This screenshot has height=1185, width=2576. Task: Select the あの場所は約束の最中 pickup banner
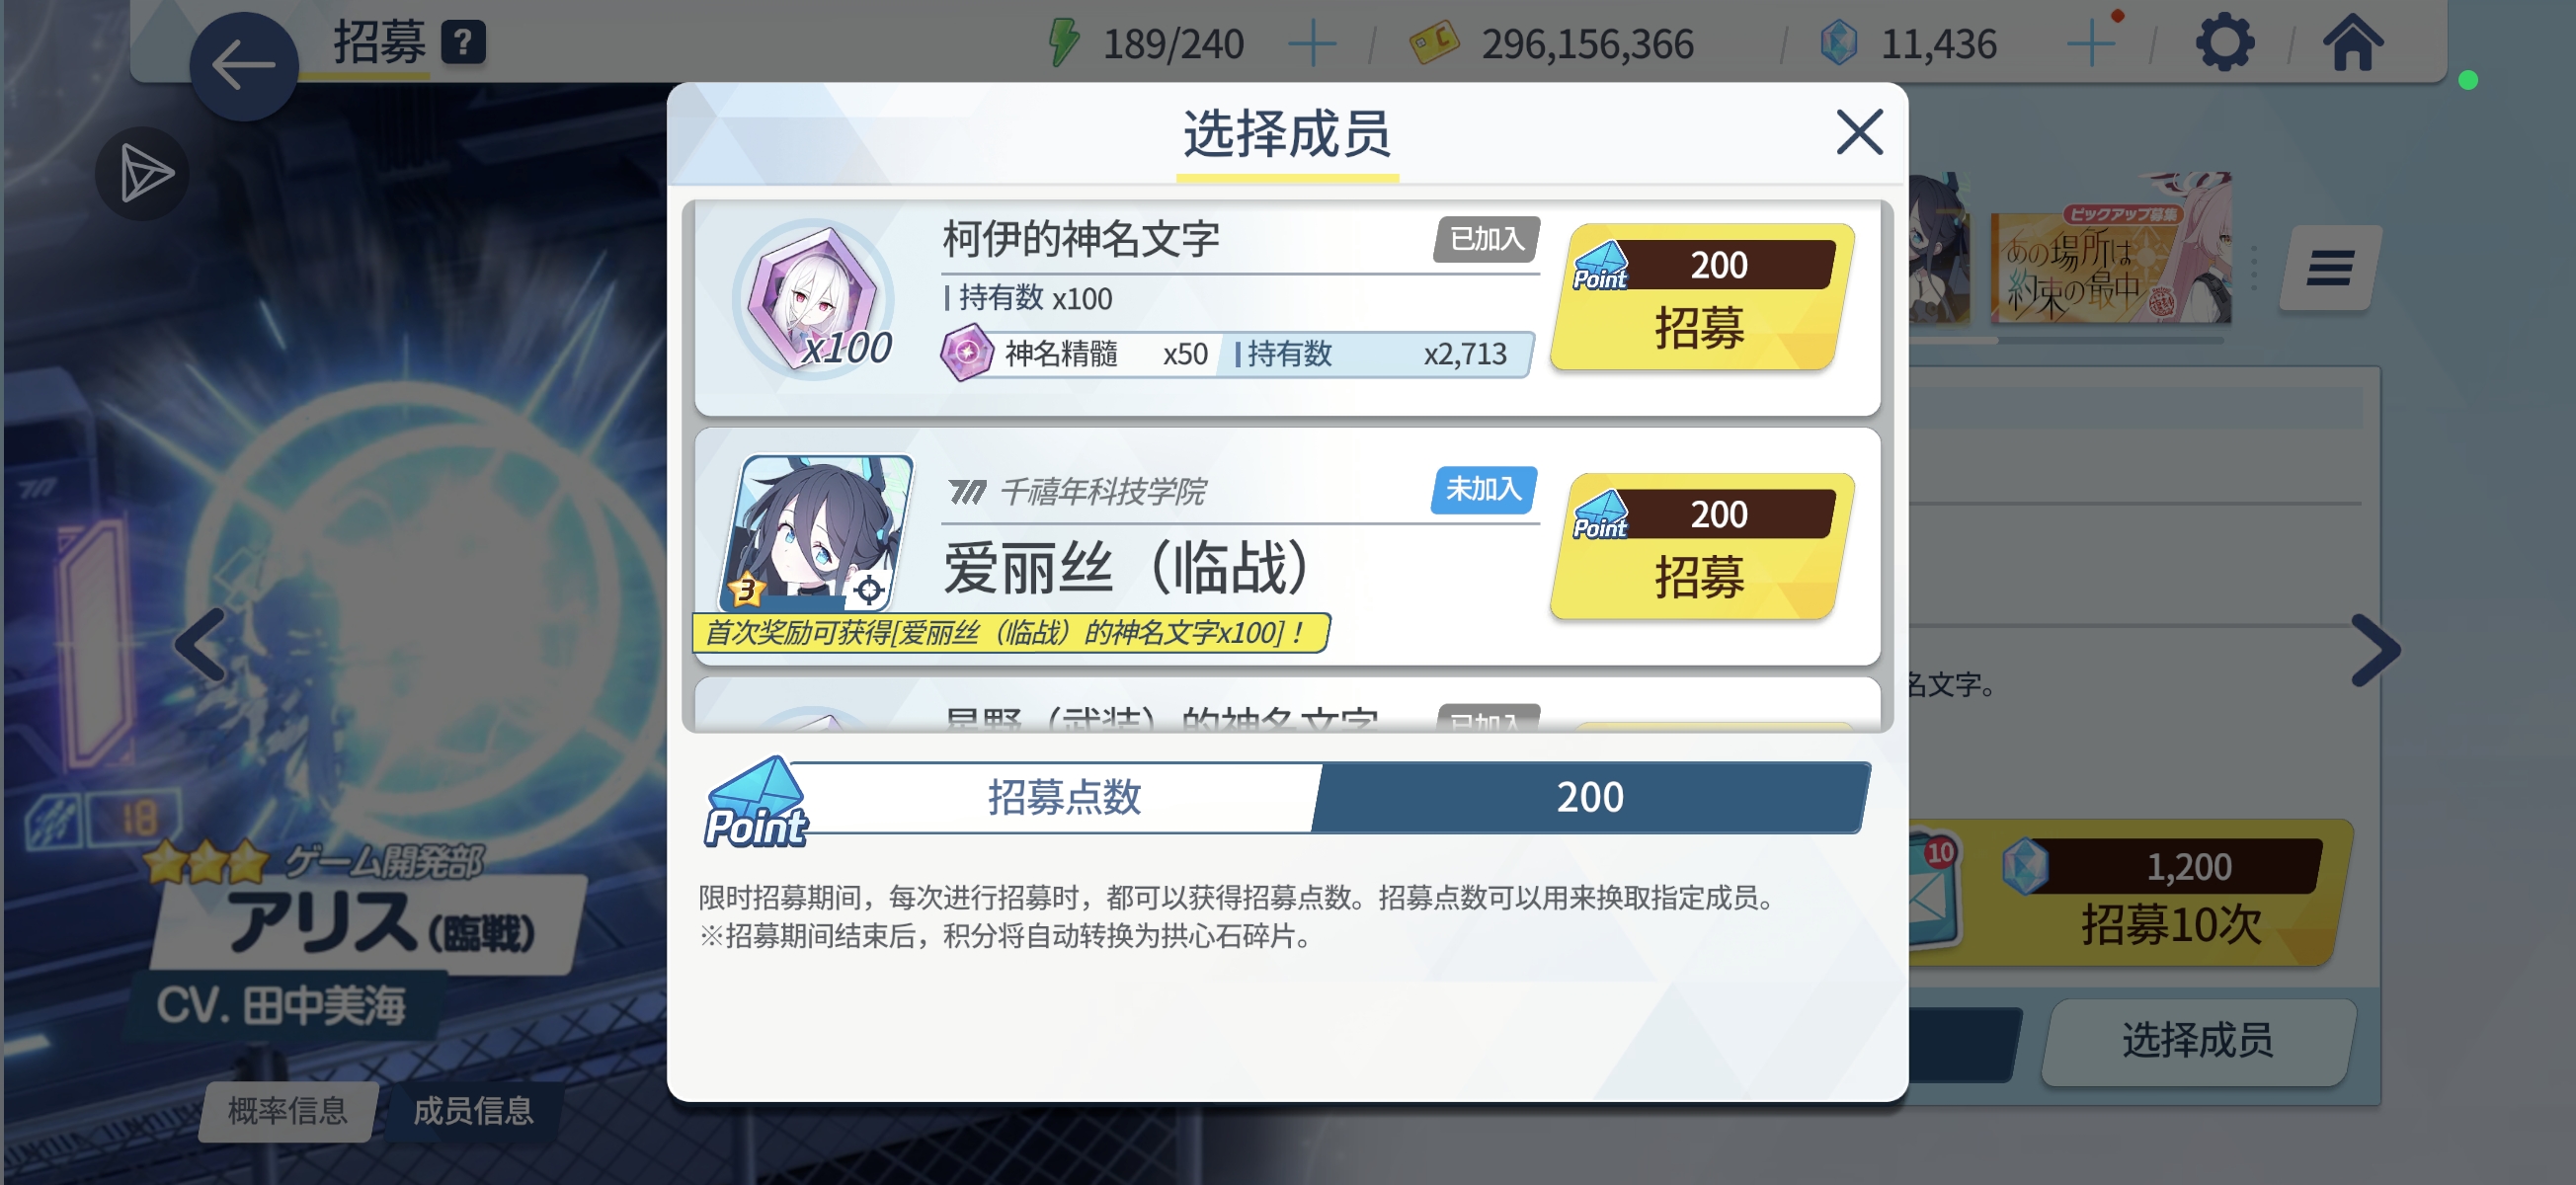point(2109,252)
